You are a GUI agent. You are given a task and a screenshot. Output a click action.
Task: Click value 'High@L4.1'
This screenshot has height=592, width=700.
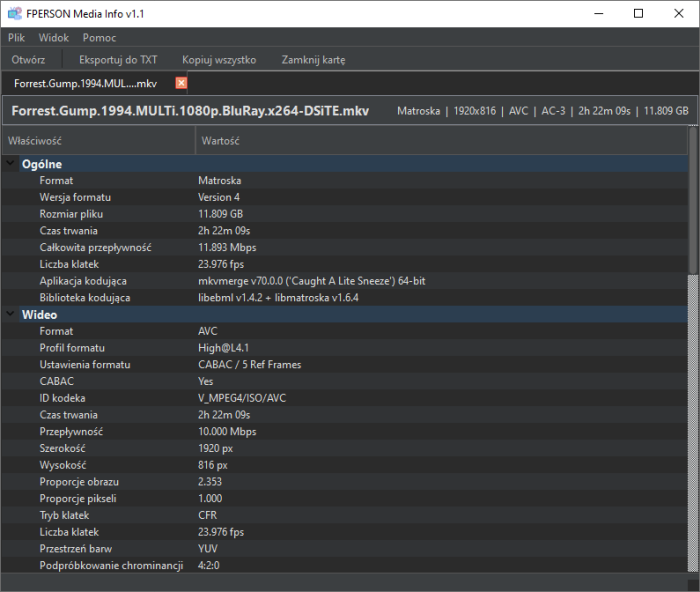[x=223, y=348]
